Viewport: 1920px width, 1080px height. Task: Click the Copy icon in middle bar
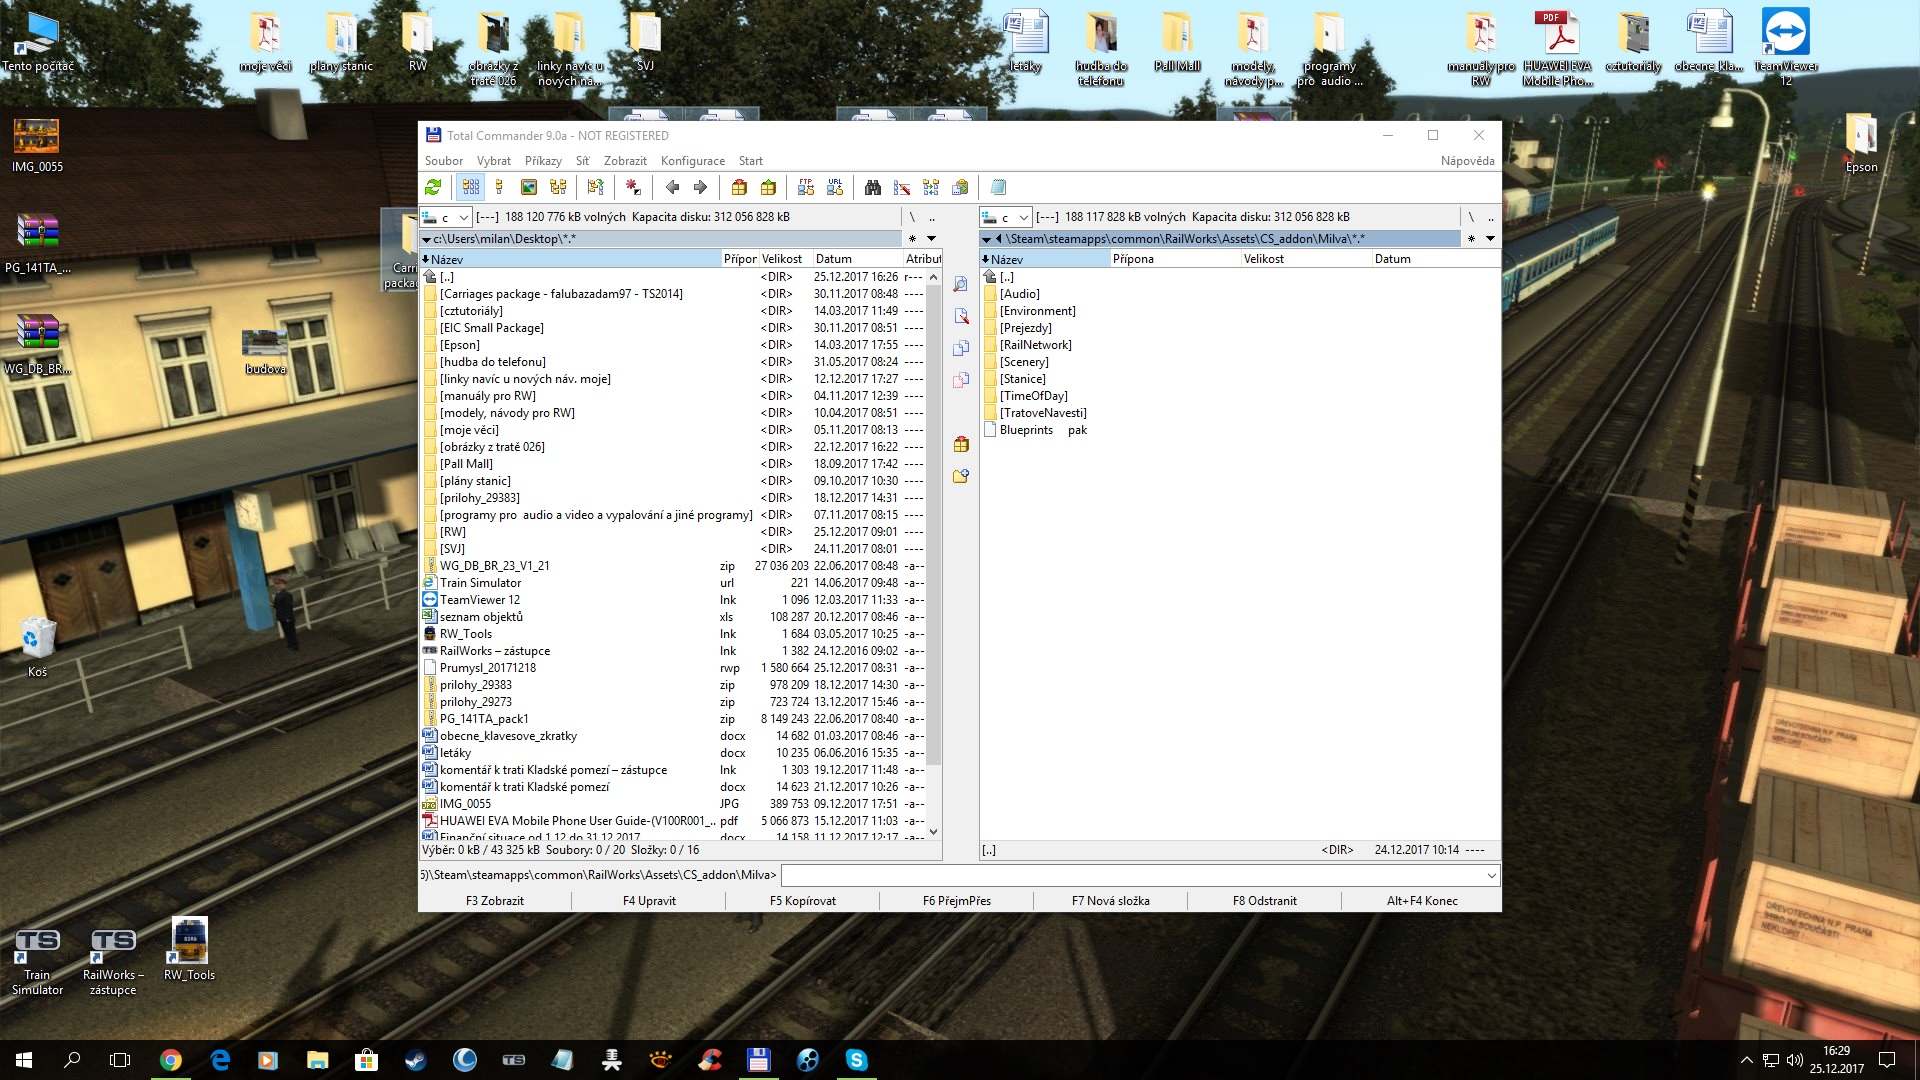[961, 348]
